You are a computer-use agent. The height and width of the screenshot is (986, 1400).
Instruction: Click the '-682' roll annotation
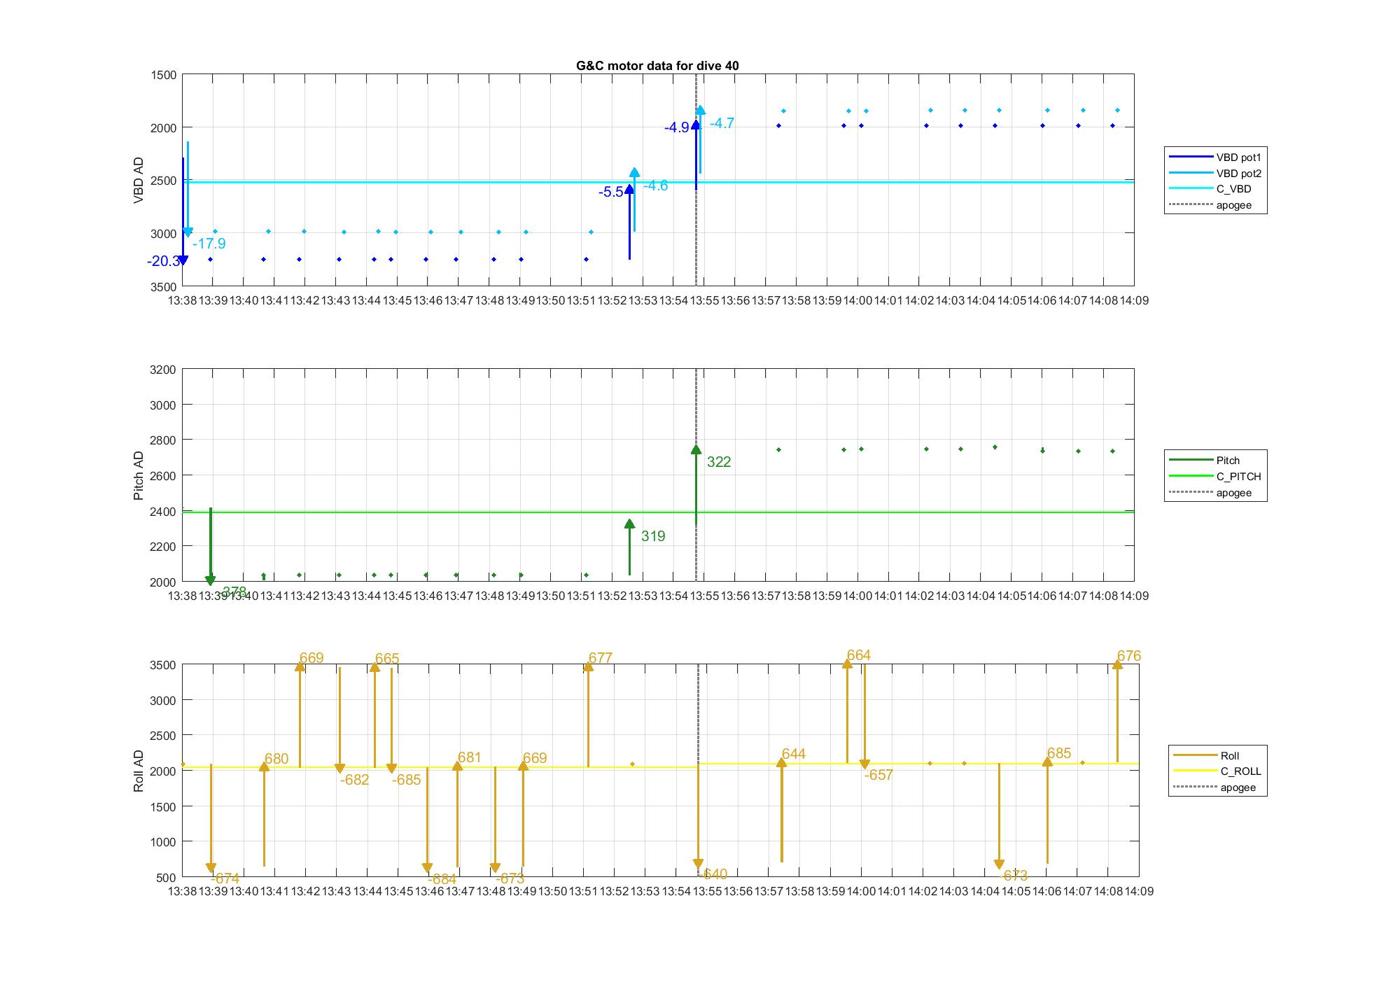point(355,780)
